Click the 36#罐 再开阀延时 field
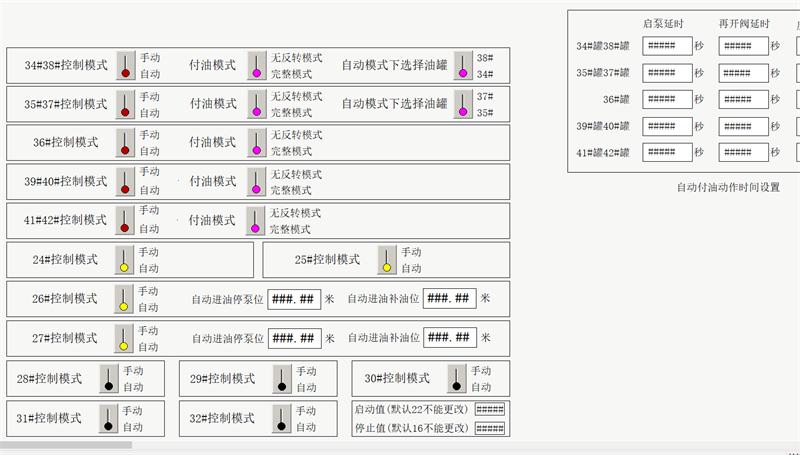Screen dimensions: 800x455 point(743,99)
